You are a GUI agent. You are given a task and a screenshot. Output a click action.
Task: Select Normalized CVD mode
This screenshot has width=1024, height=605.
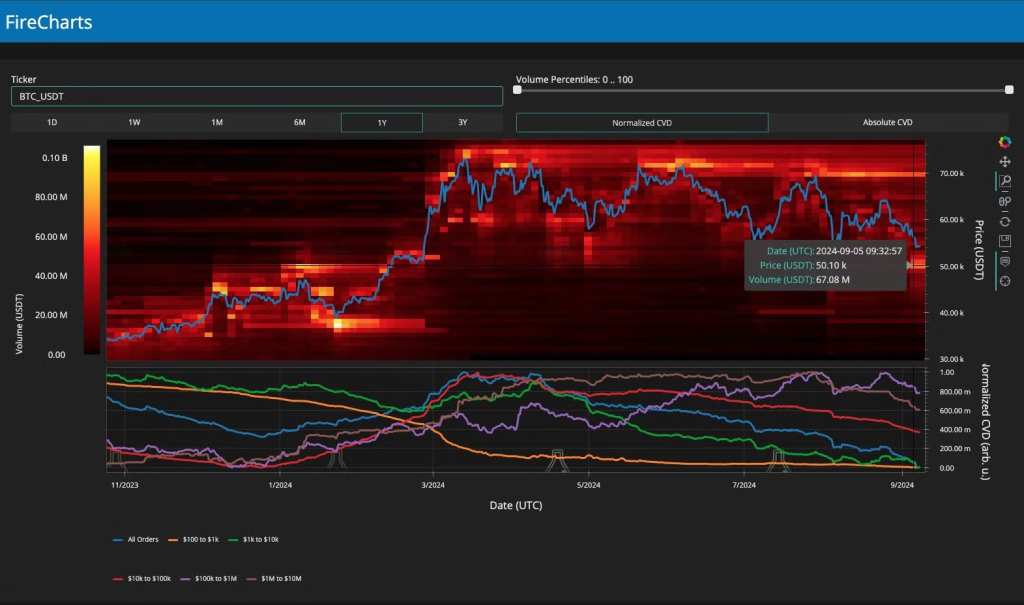point(642,123)
